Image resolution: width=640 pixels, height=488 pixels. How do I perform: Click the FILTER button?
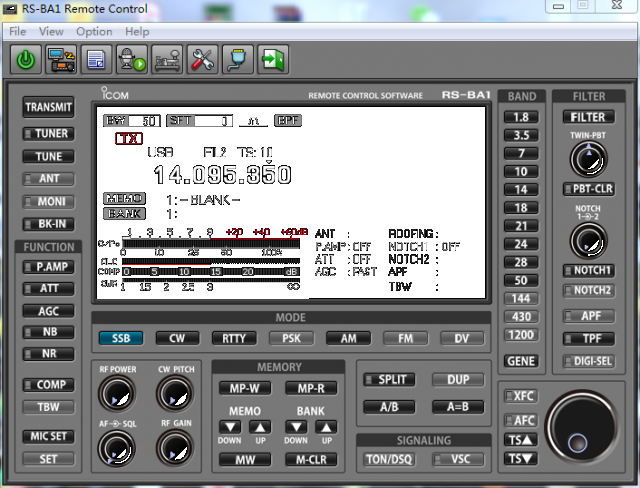pos(589,117)
